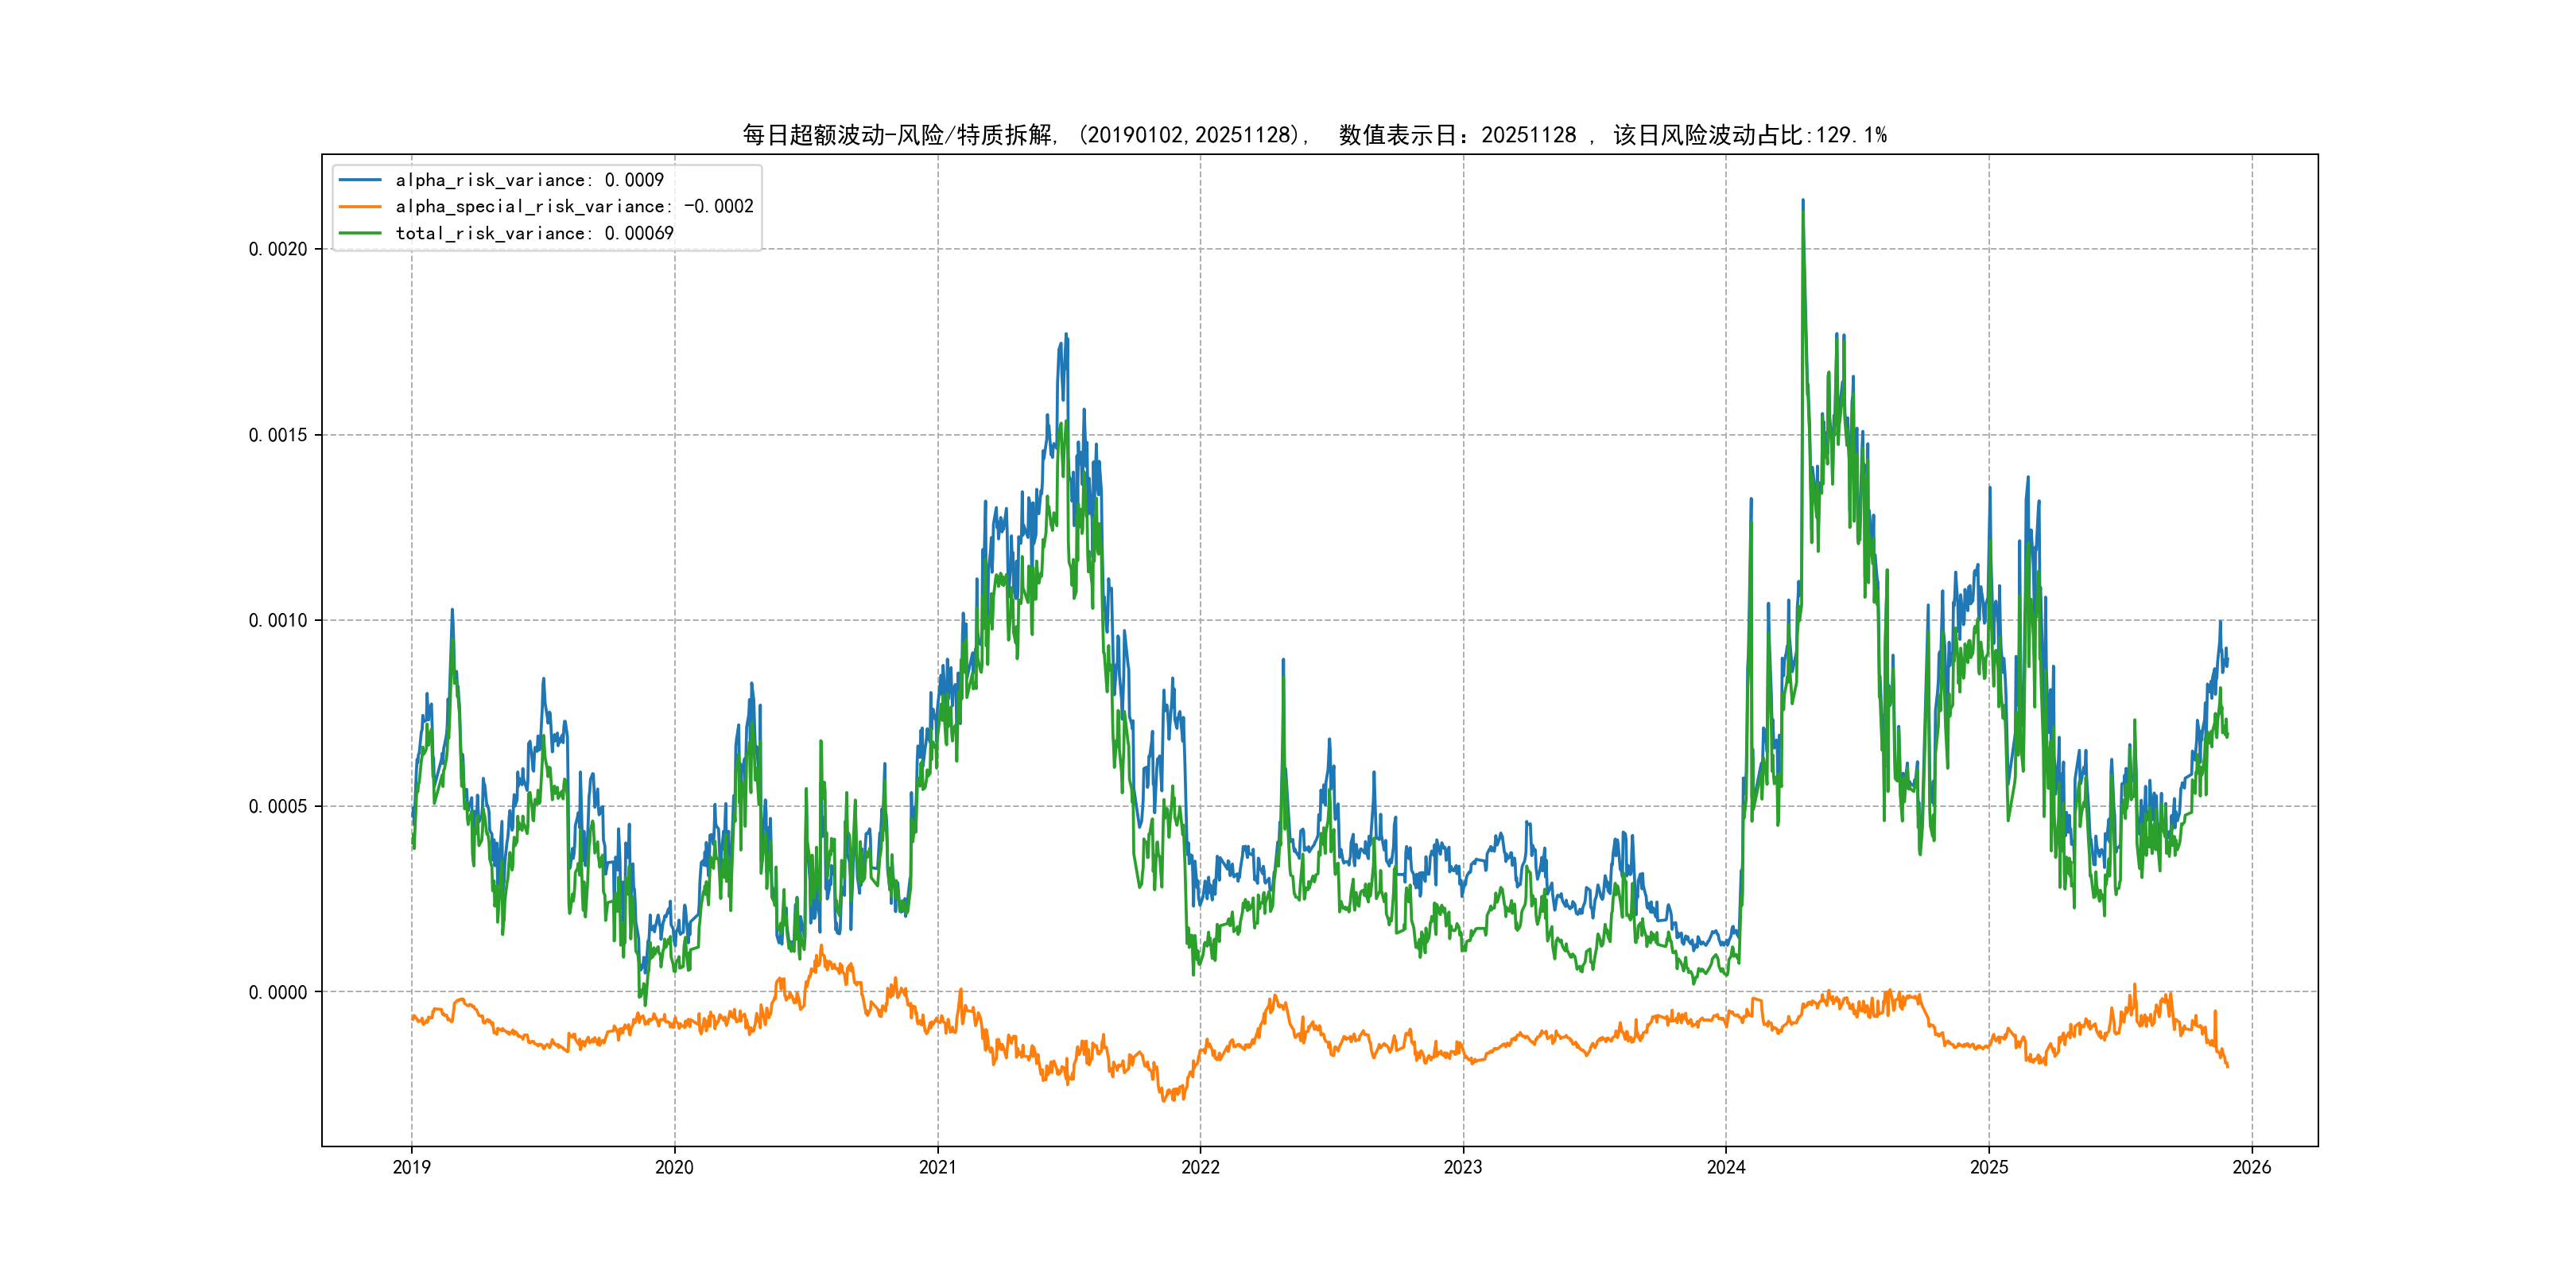This screenshot has width=2576, height=1288.
Task: Click the orange alpha_special_risk_variance legend line
Action: pyautogui.click(x=360, y=207)
